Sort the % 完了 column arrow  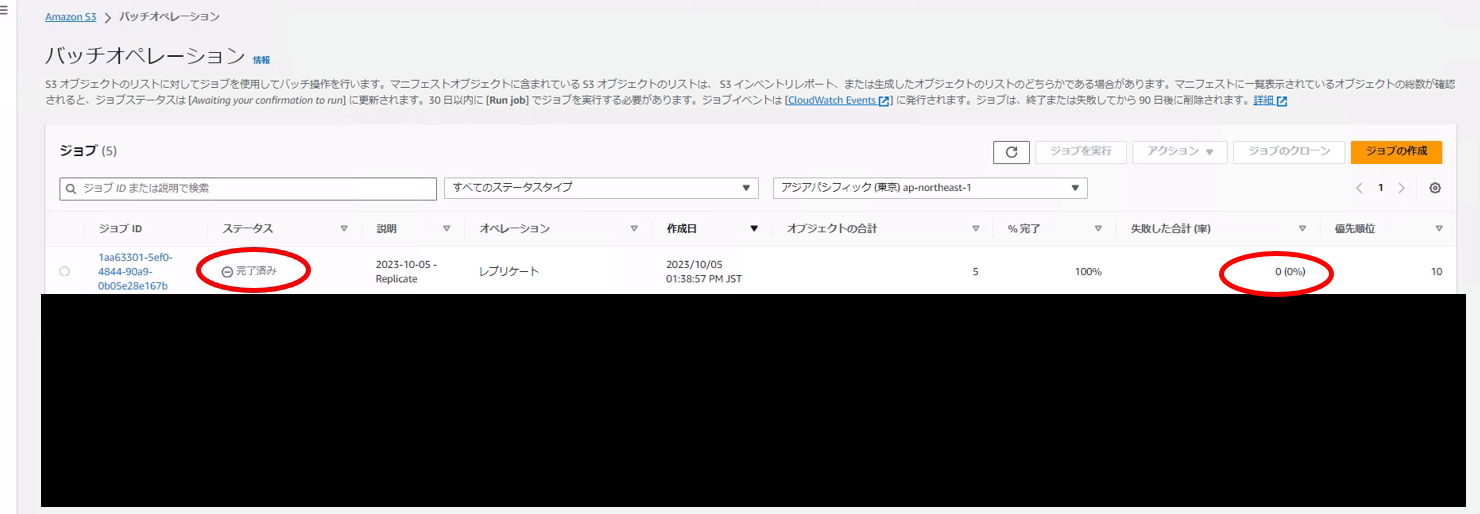[x=1099, y=229]
